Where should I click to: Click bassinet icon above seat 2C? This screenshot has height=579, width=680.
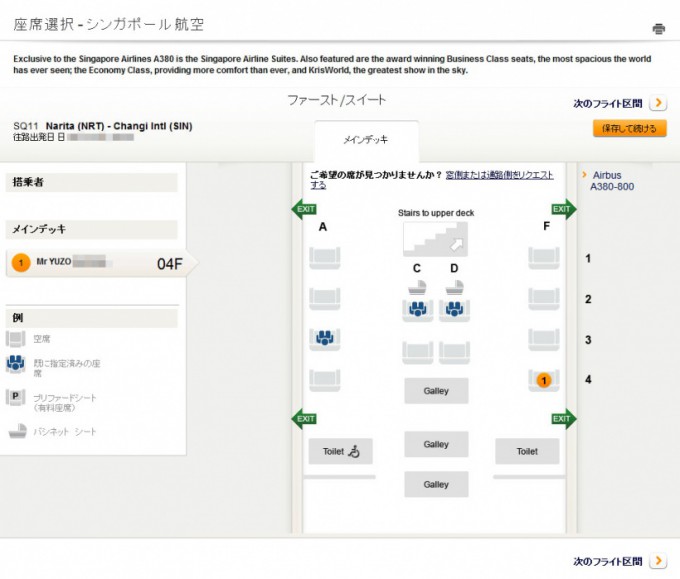[417, 288]
